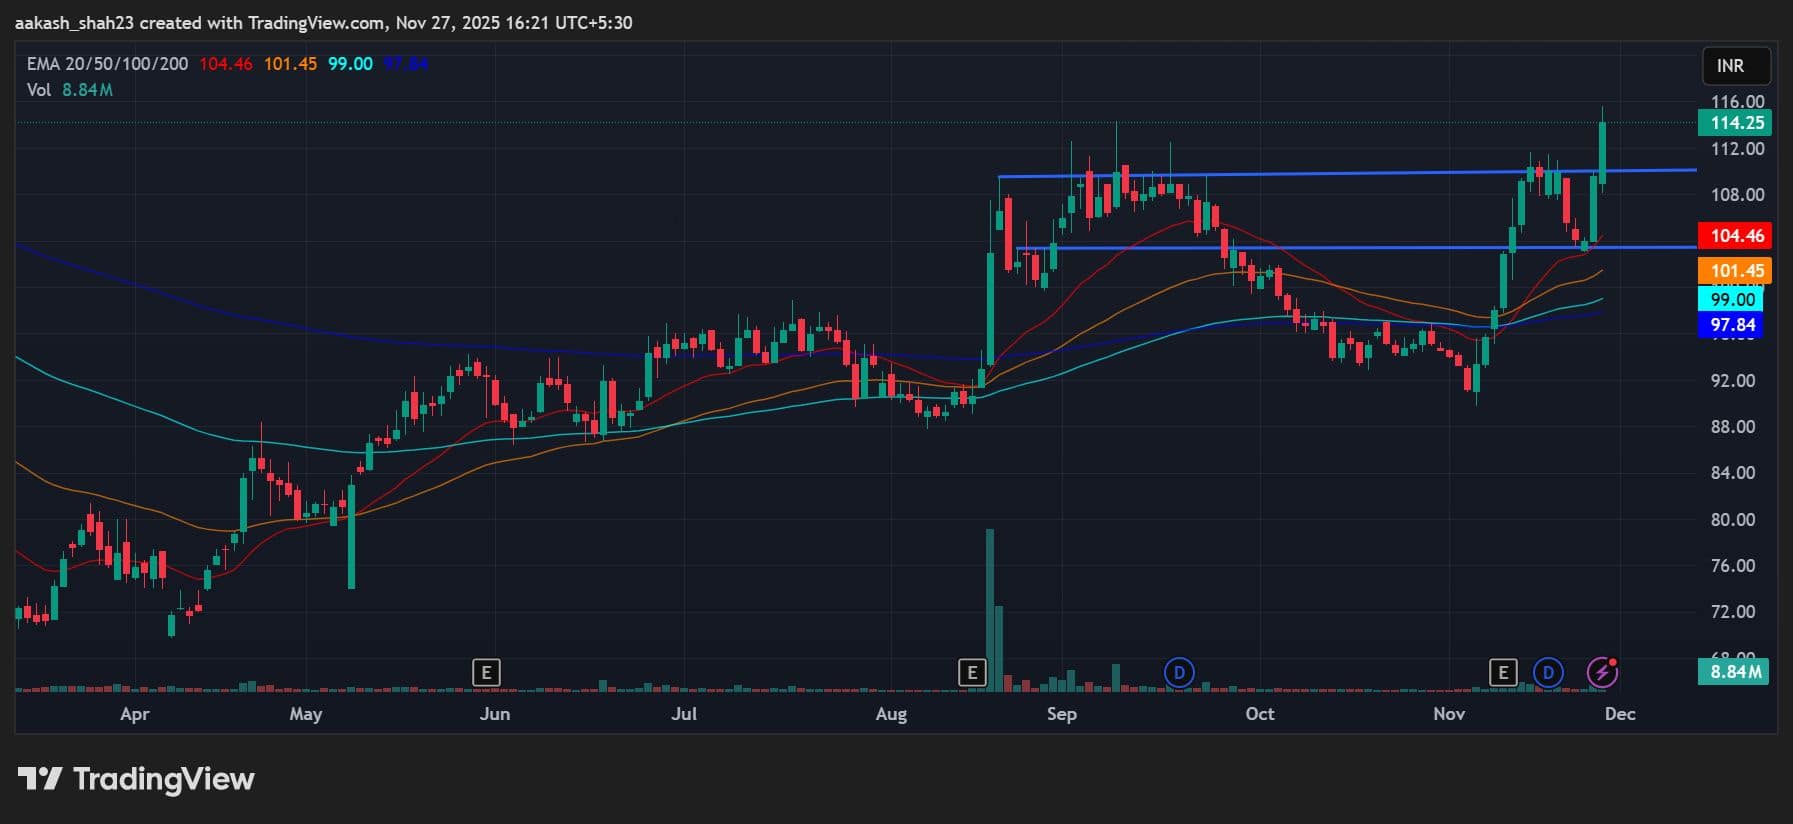
Task: Select the Vol indicator legend label
Action: [x=39, y=90]
